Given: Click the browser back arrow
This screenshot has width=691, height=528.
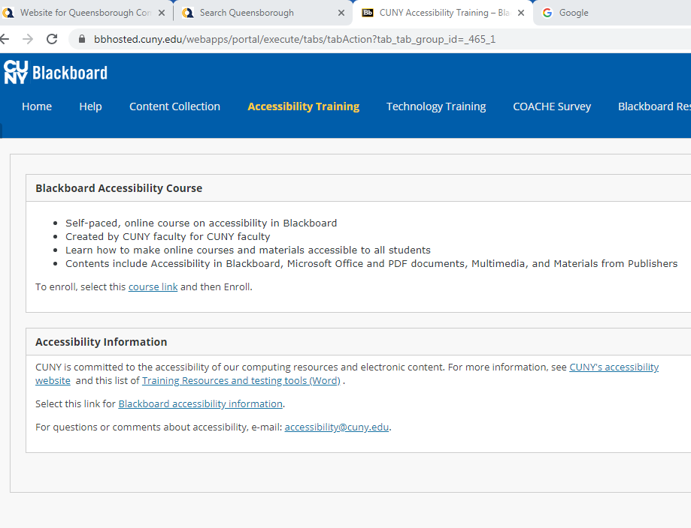Looking at the screenshot, I should click(x=4, y=39).
